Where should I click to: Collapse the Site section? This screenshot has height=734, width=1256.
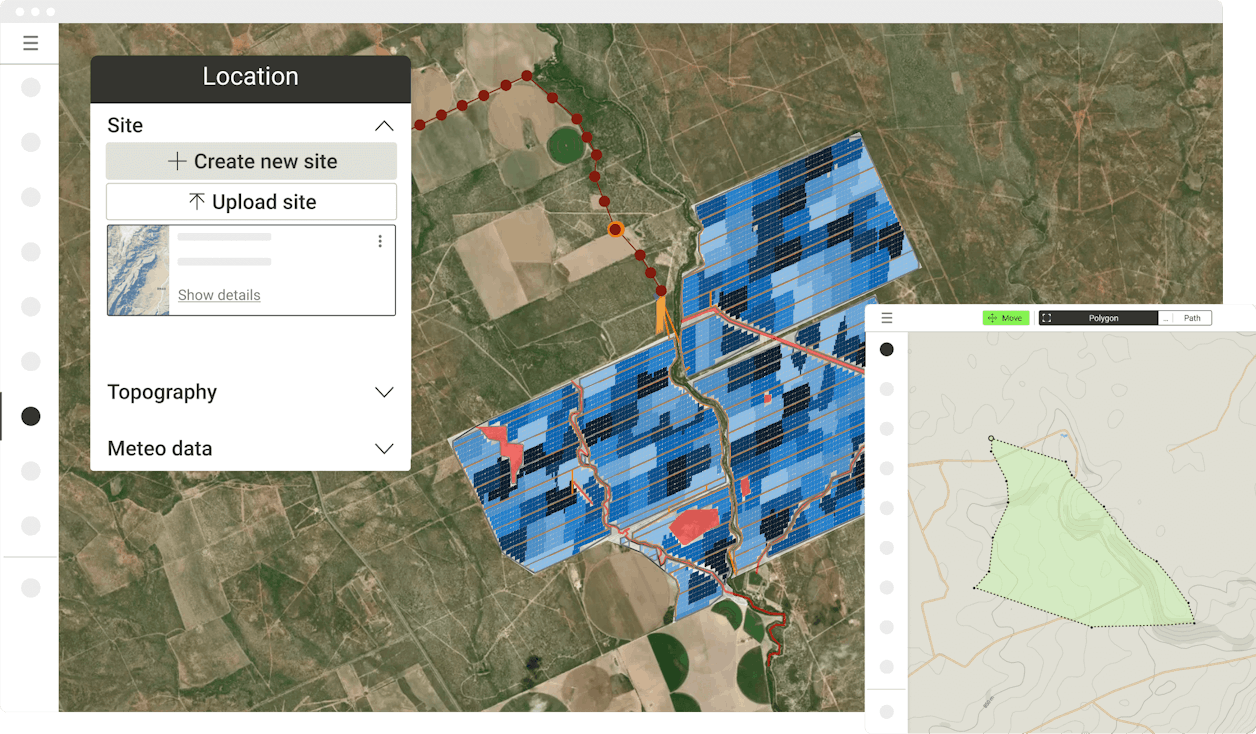click(384, 125)
